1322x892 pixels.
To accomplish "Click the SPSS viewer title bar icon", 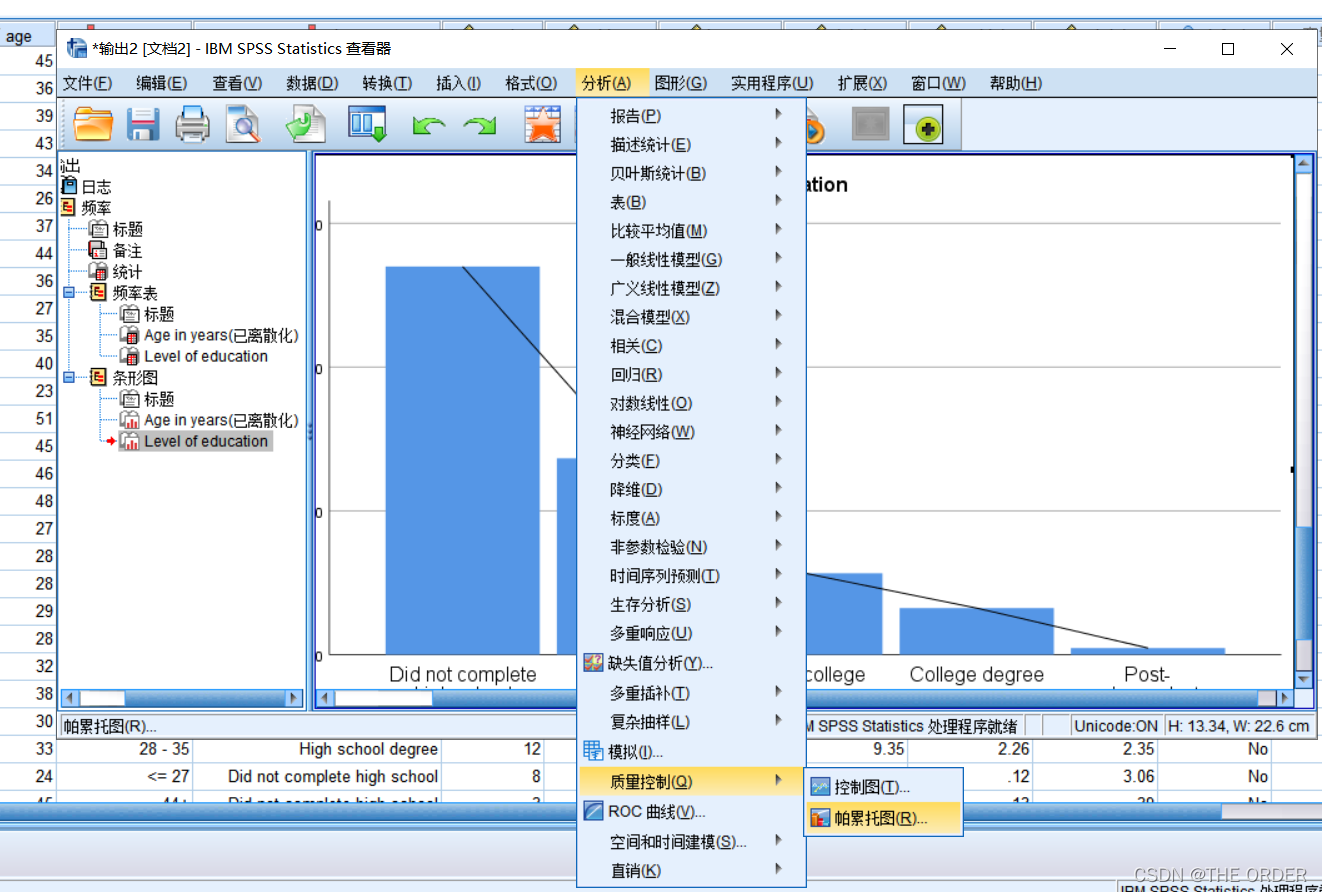I will point(77,47).
